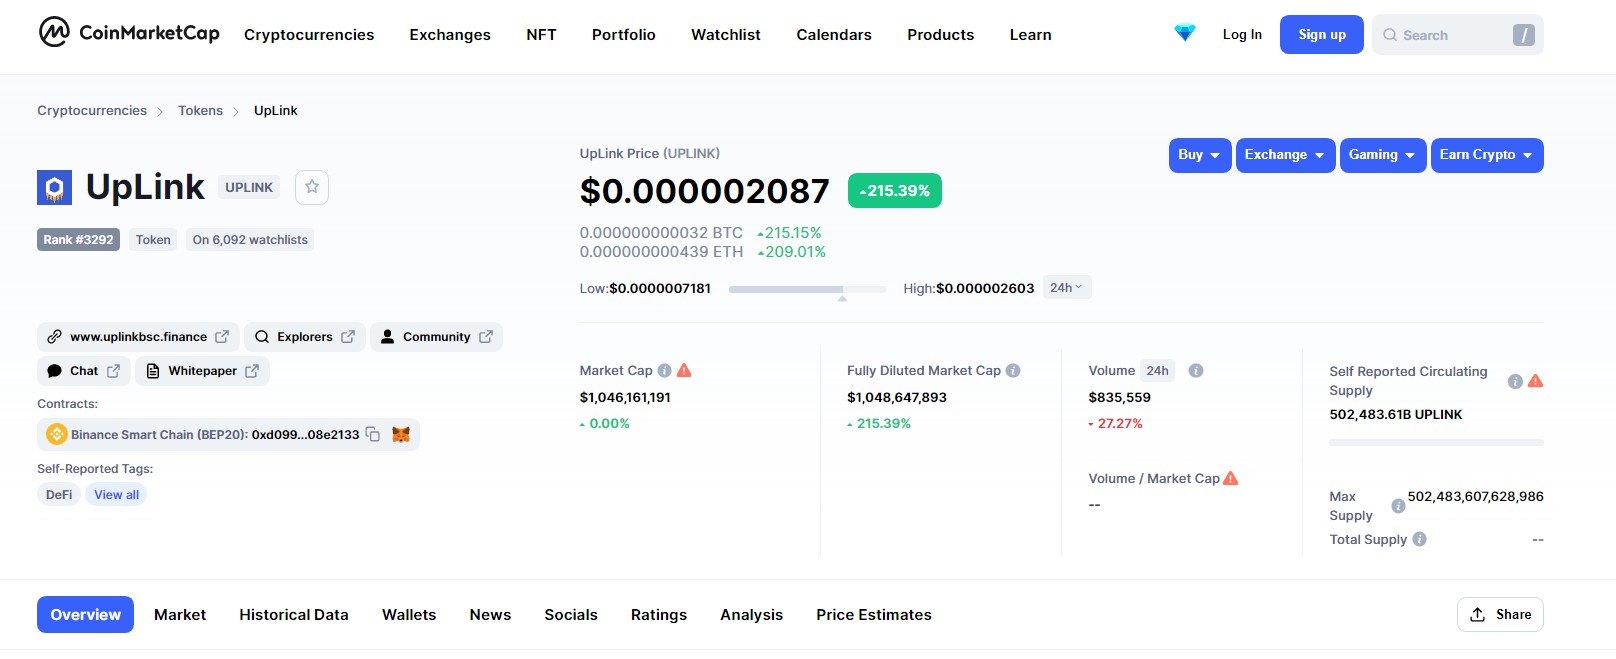Open Learn nav menu
Viewport: 1616px width, 659px height.
coord(1031,35)
